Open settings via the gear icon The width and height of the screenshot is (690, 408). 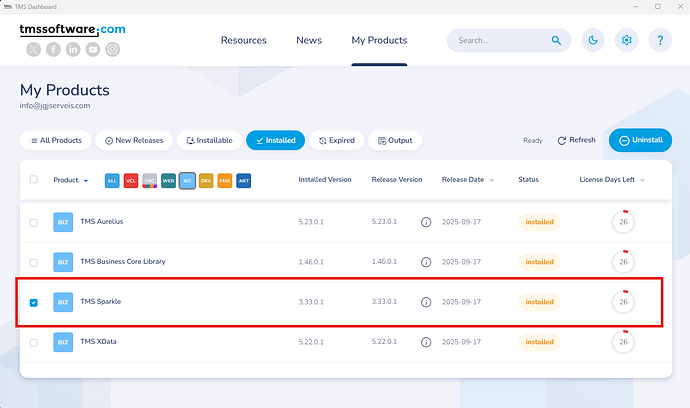627,41
